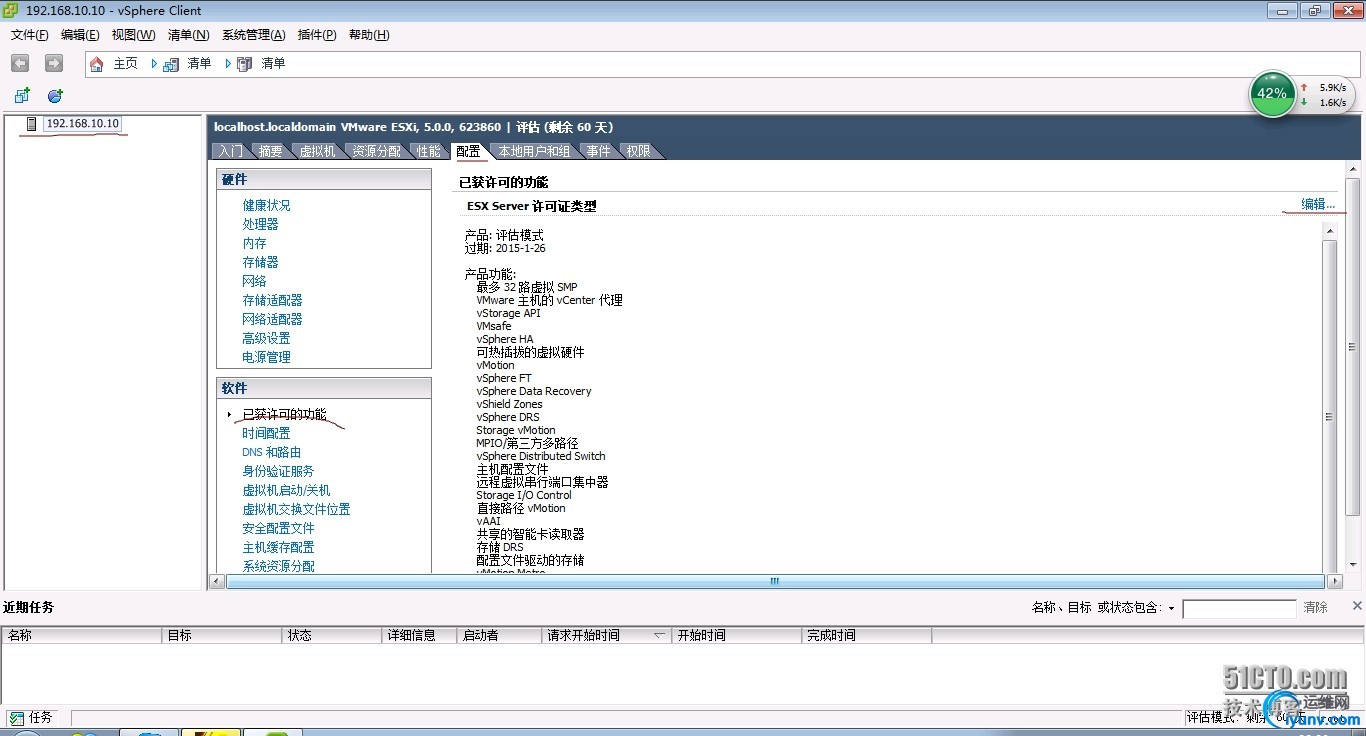Switch to the 虚拟机 tab
Image resolution: width=1366 pixels, height=736 pixels.
point(317,151)
